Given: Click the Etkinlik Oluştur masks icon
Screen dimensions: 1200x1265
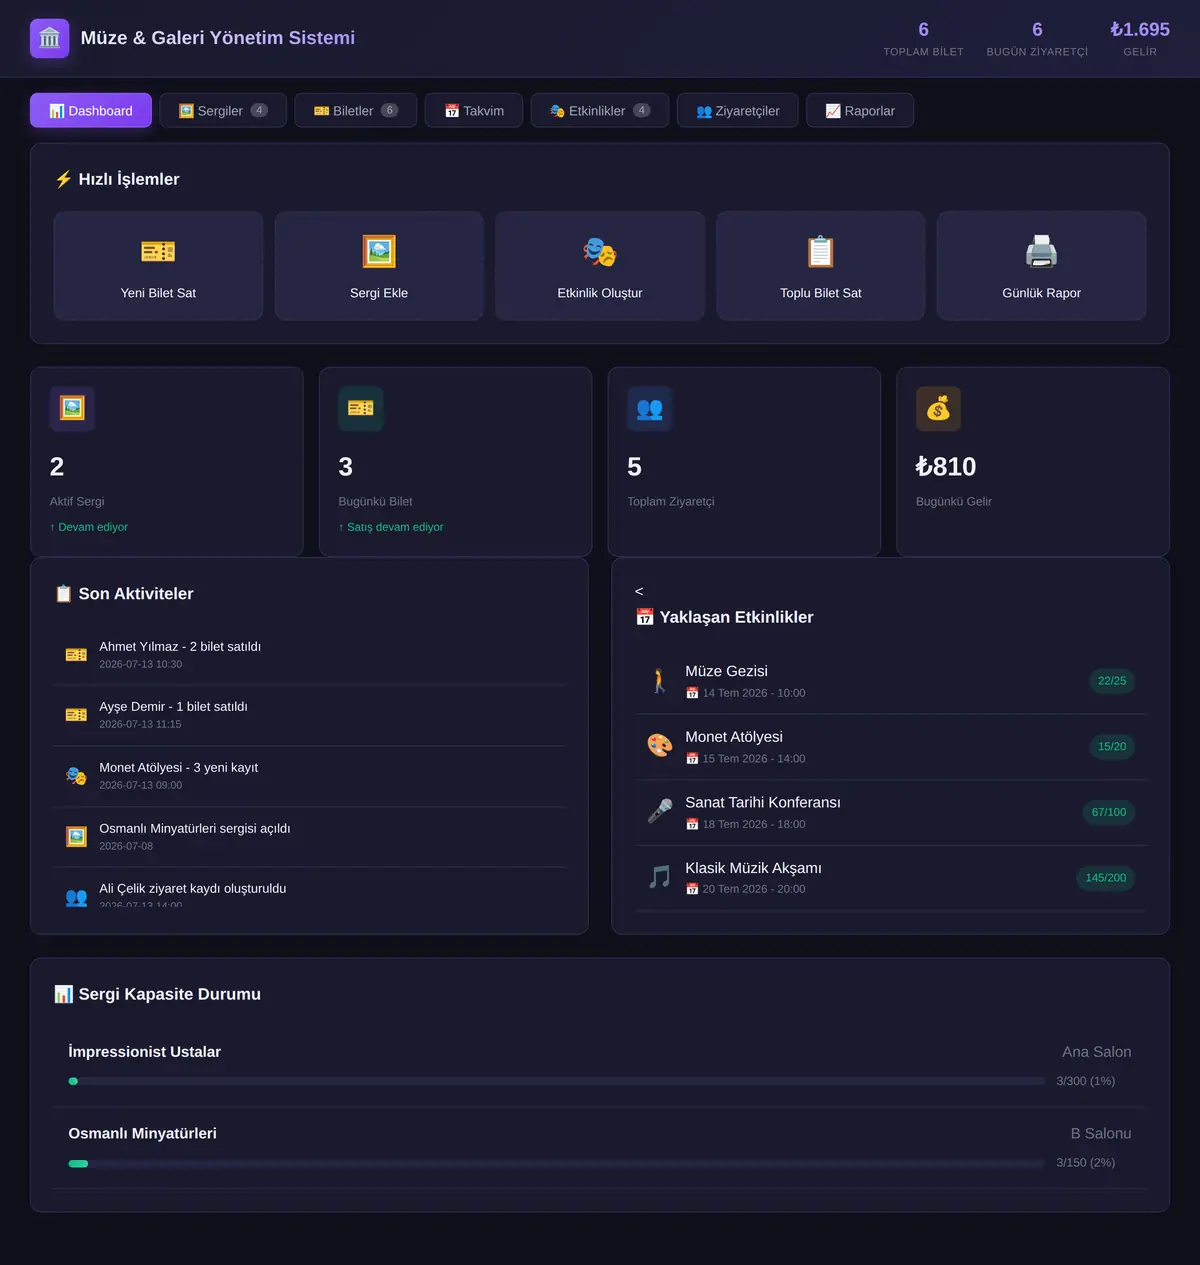Looking at the screenshot, I should tap(600, 252).
